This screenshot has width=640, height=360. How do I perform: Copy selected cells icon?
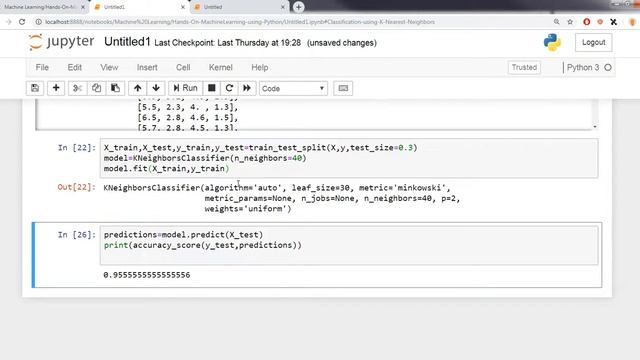(x=96, y=88)
